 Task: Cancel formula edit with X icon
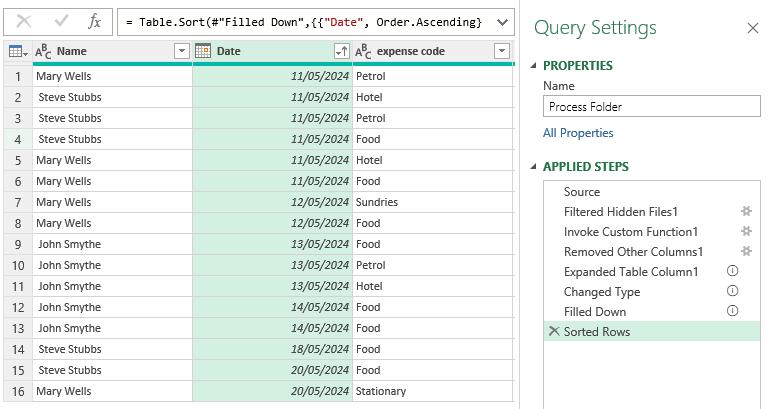[x=23, y=22]
